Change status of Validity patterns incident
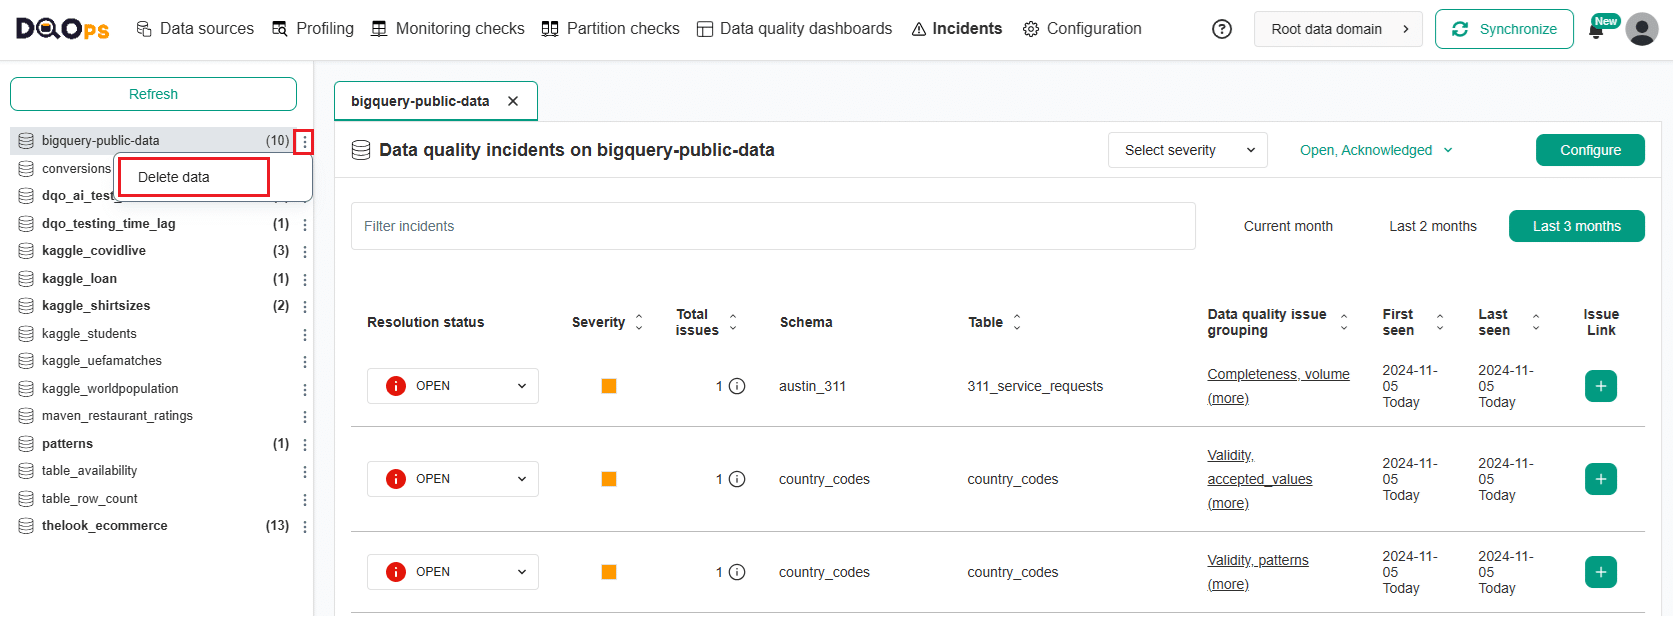The width and height of the screenshot is (1675, 617). 453,572
